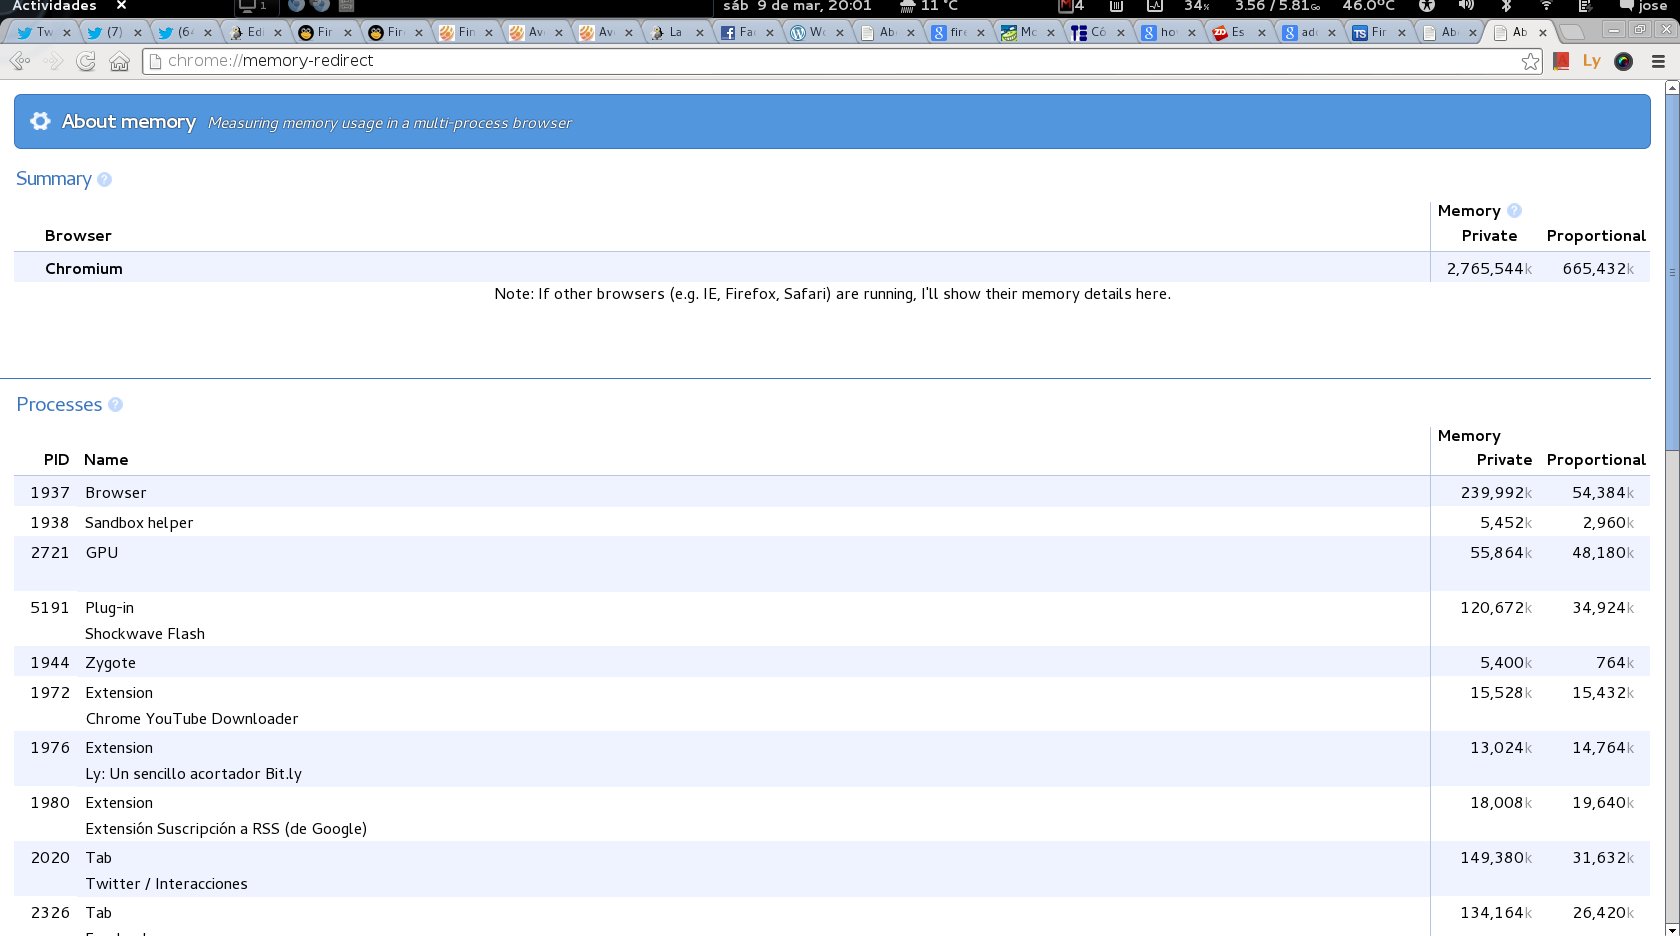Open the Bluetooth indicator in the top bar
The width and height of the screenshot is (1680, 936).
1506,5
